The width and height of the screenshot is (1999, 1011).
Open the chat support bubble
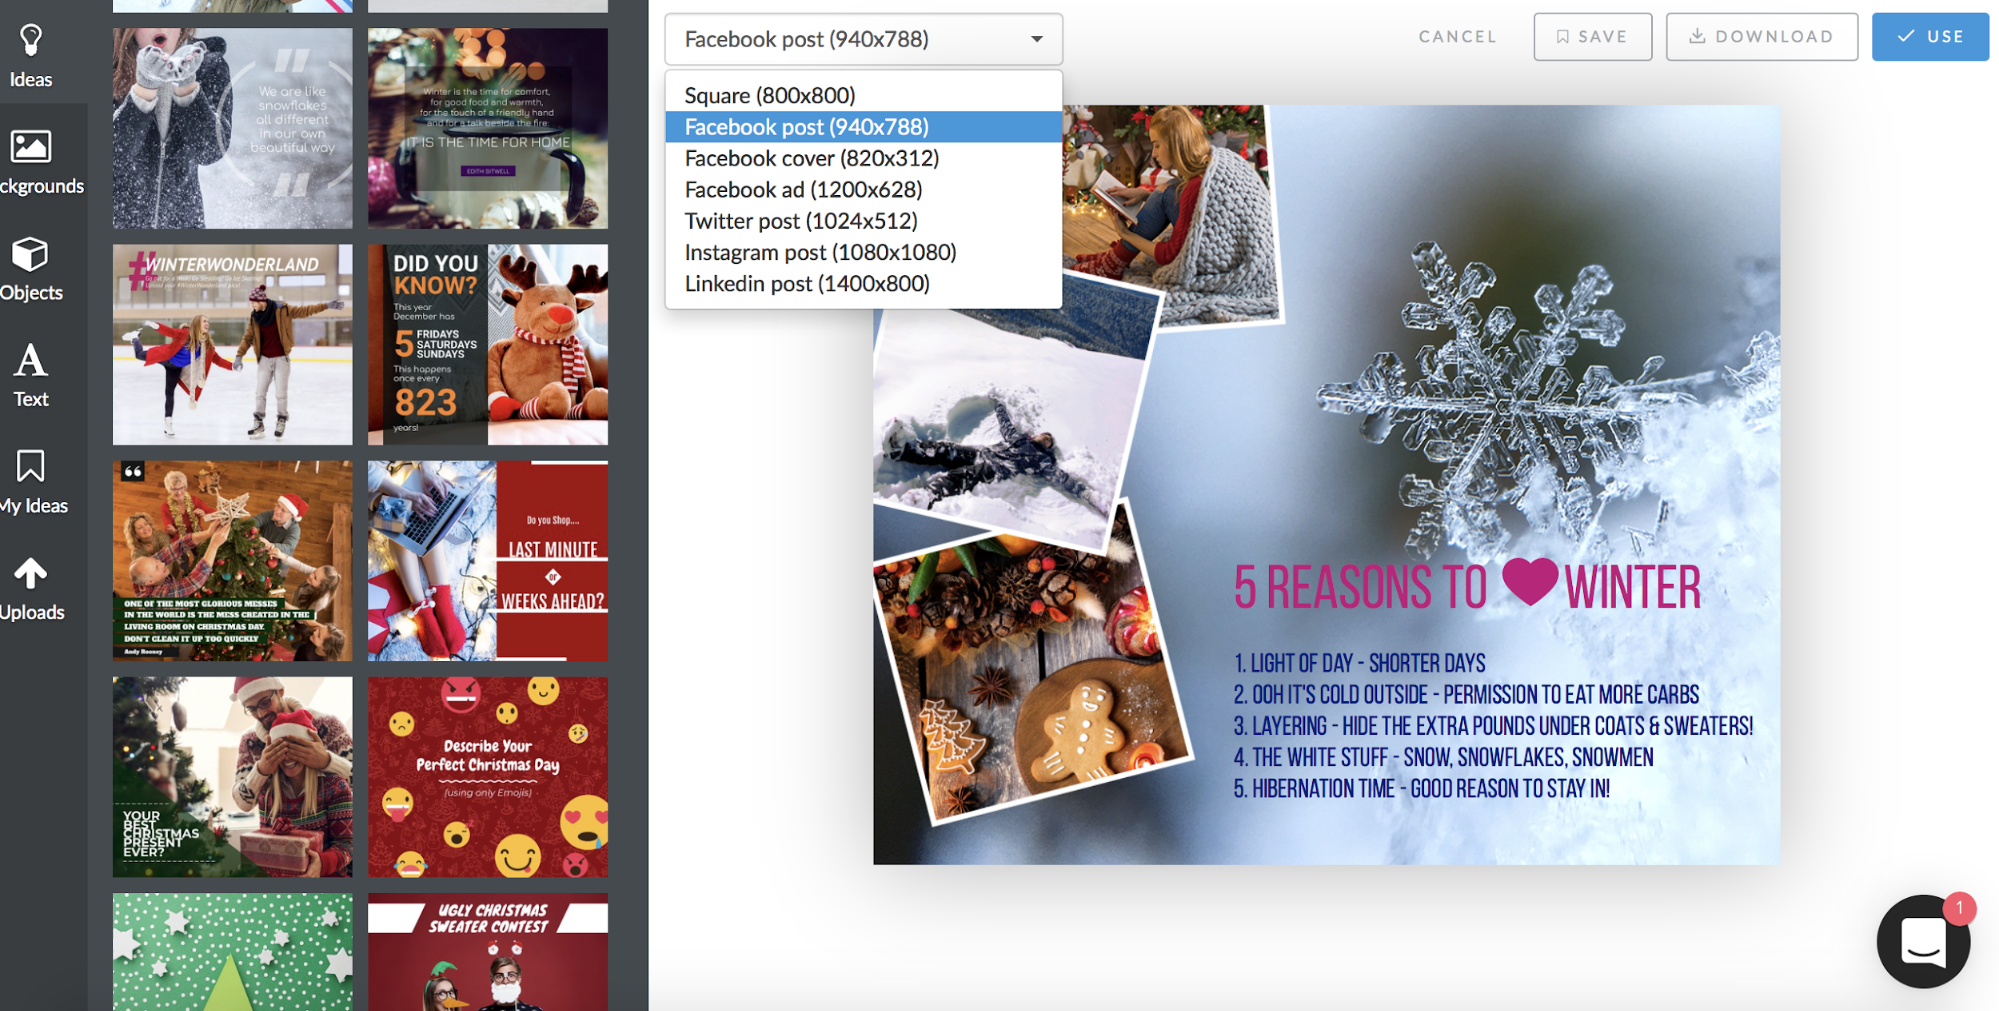tap(1922, 941)
